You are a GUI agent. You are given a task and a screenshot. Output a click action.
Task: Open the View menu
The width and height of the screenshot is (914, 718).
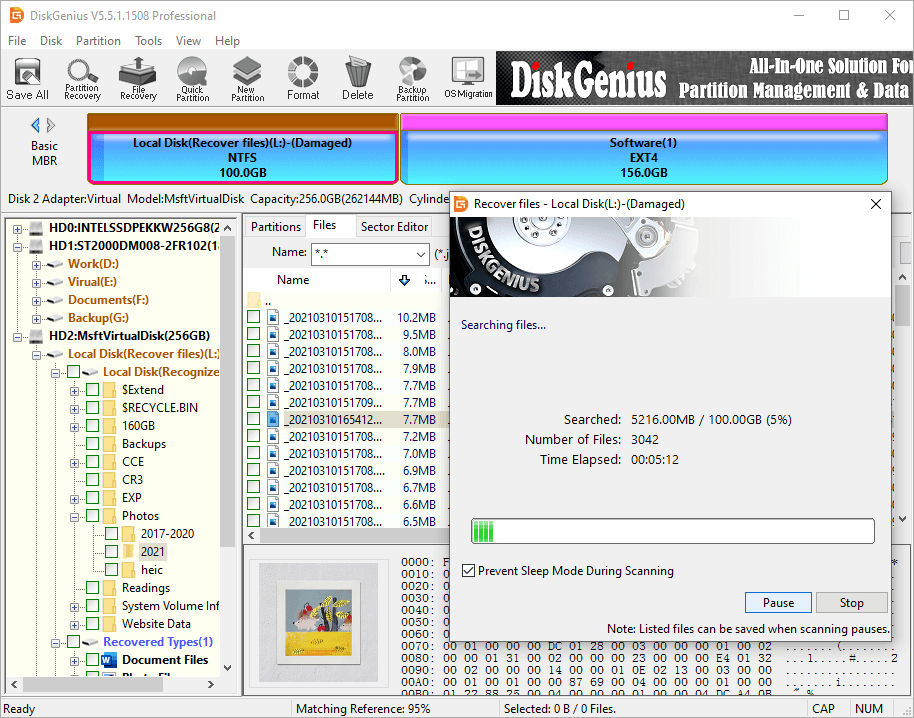tap(188, 41)
